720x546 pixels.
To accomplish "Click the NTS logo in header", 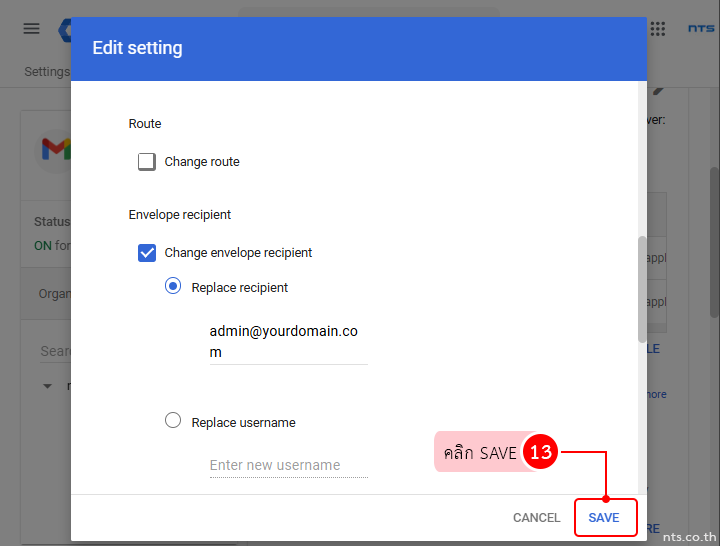I will point(701,28).
